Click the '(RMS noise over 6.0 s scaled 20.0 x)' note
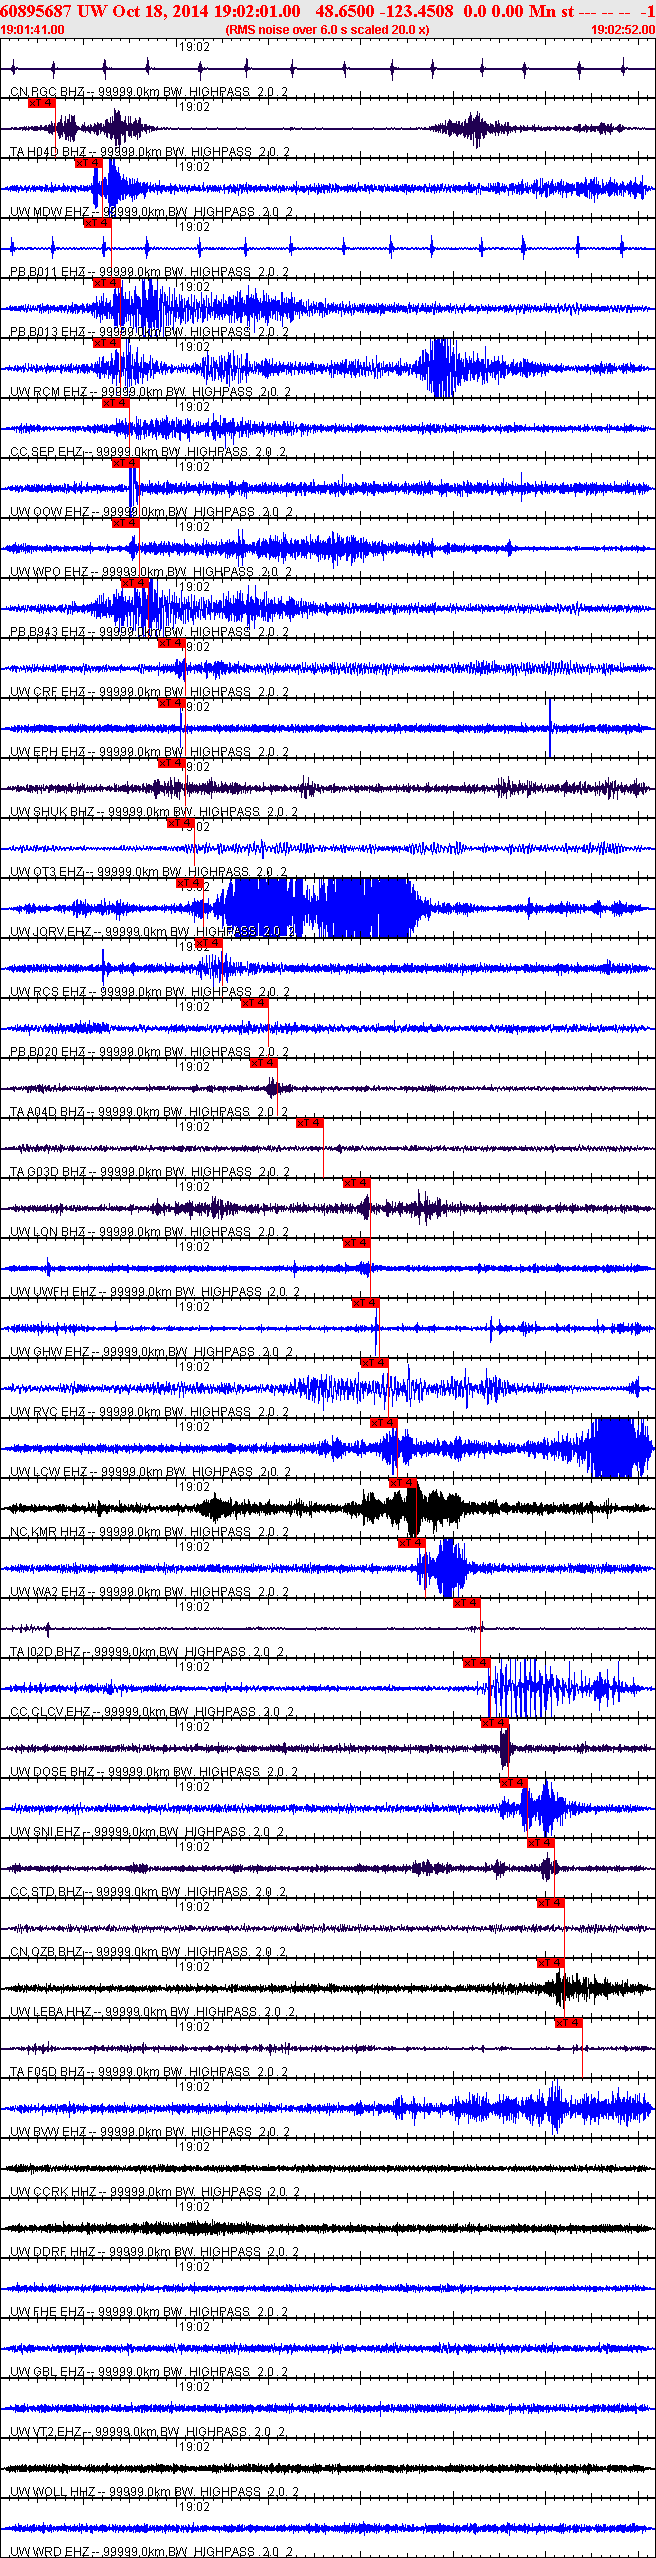 tap(327, 30)
